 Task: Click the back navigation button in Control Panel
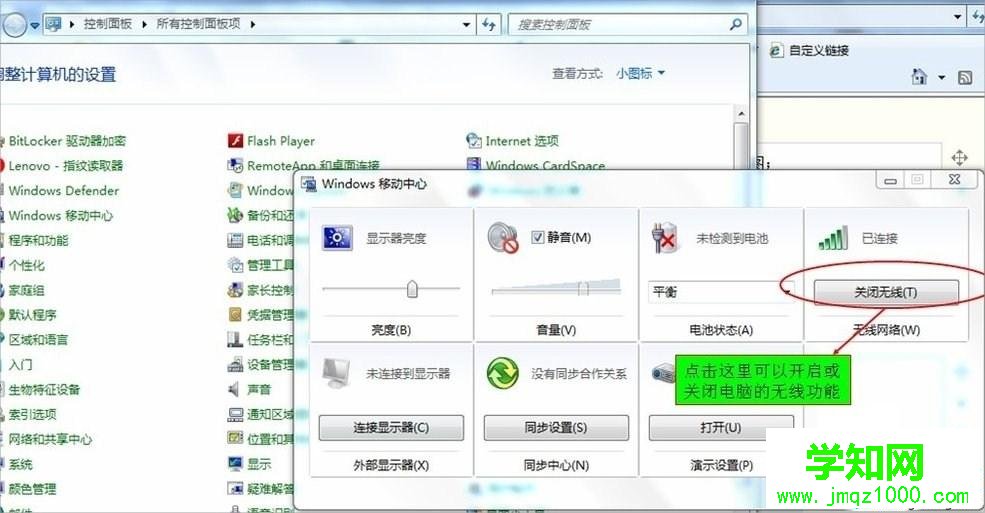click(x=14, y=25)
